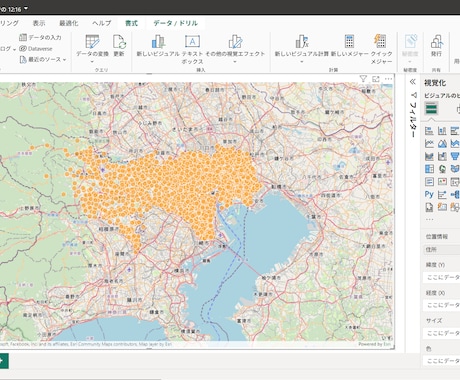This screenshot has width=460, height=380.
Task: Click the green add page button
Action: (3, 361)
